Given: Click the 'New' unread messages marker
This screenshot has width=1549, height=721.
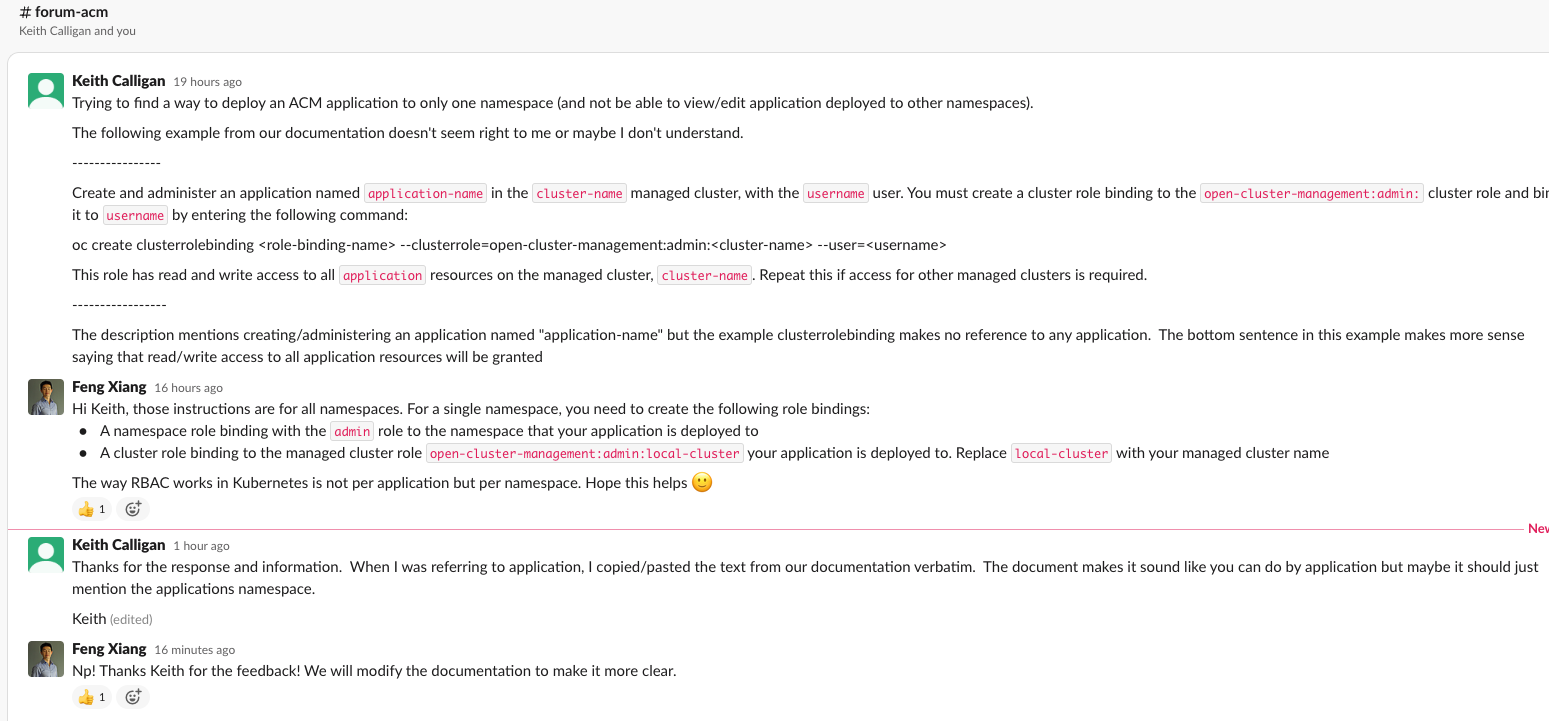Looking at the screenshot, I should 1538,528.
